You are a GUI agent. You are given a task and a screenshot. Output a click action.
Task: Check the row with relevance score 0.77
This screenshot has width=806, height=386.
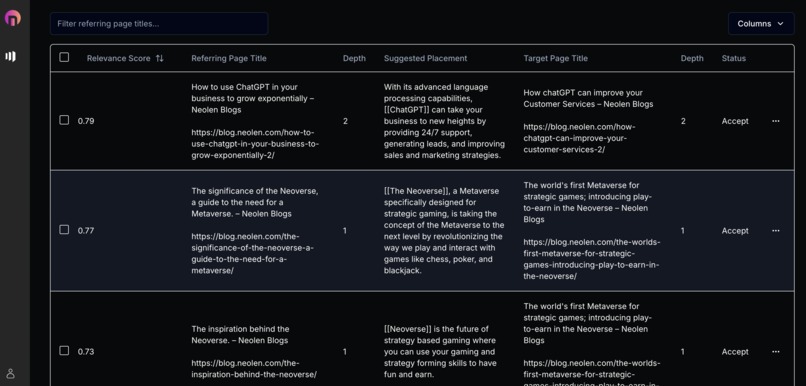64,229
